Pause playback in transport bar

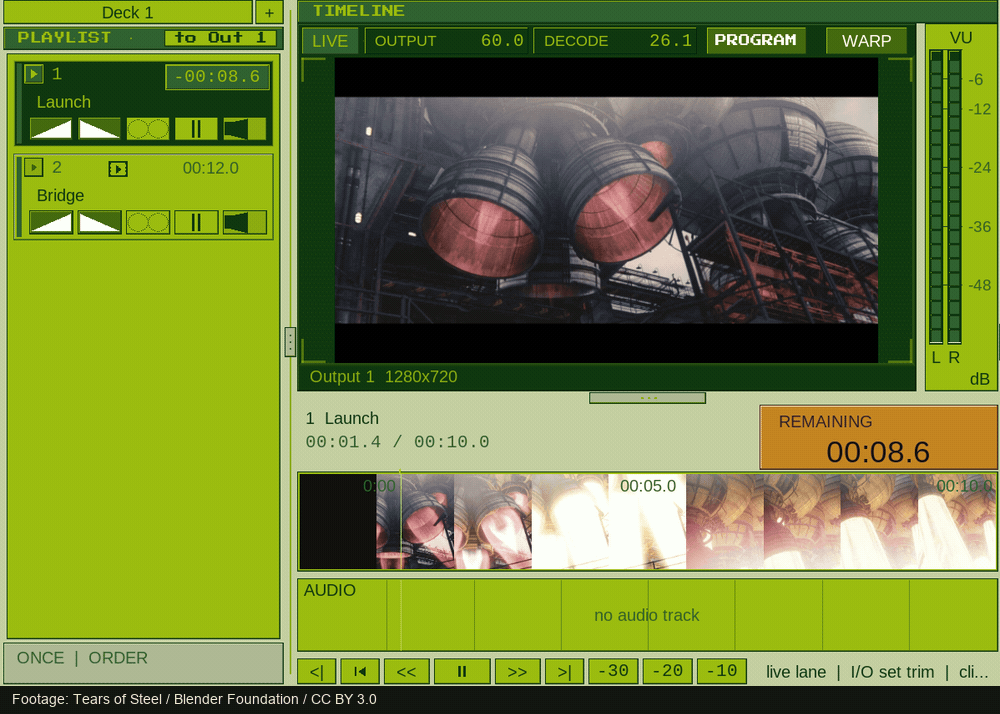click(462, 671)
